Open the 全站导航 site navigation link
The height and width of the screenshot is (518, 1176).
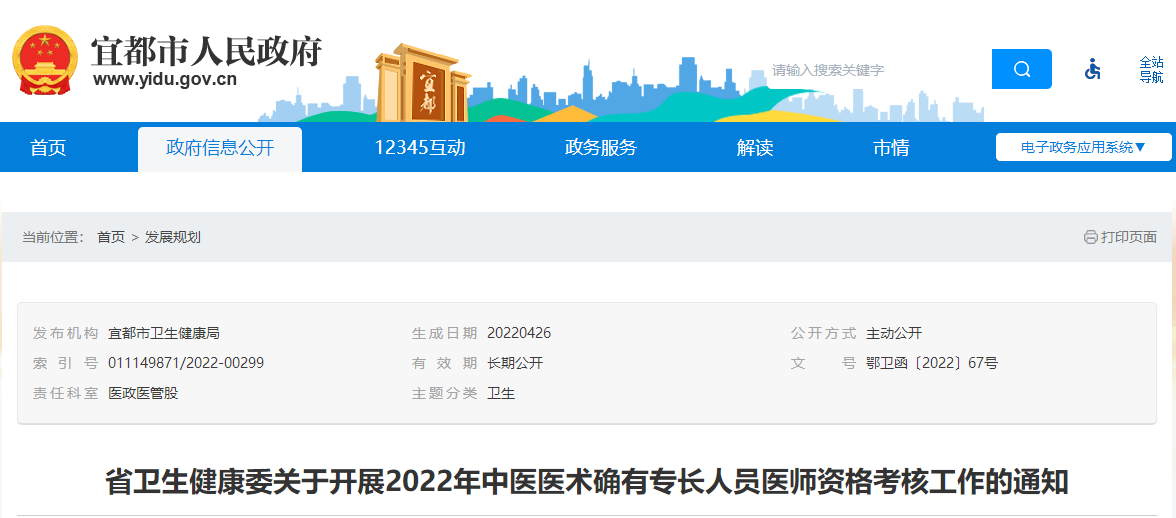tap(1151, 69)
